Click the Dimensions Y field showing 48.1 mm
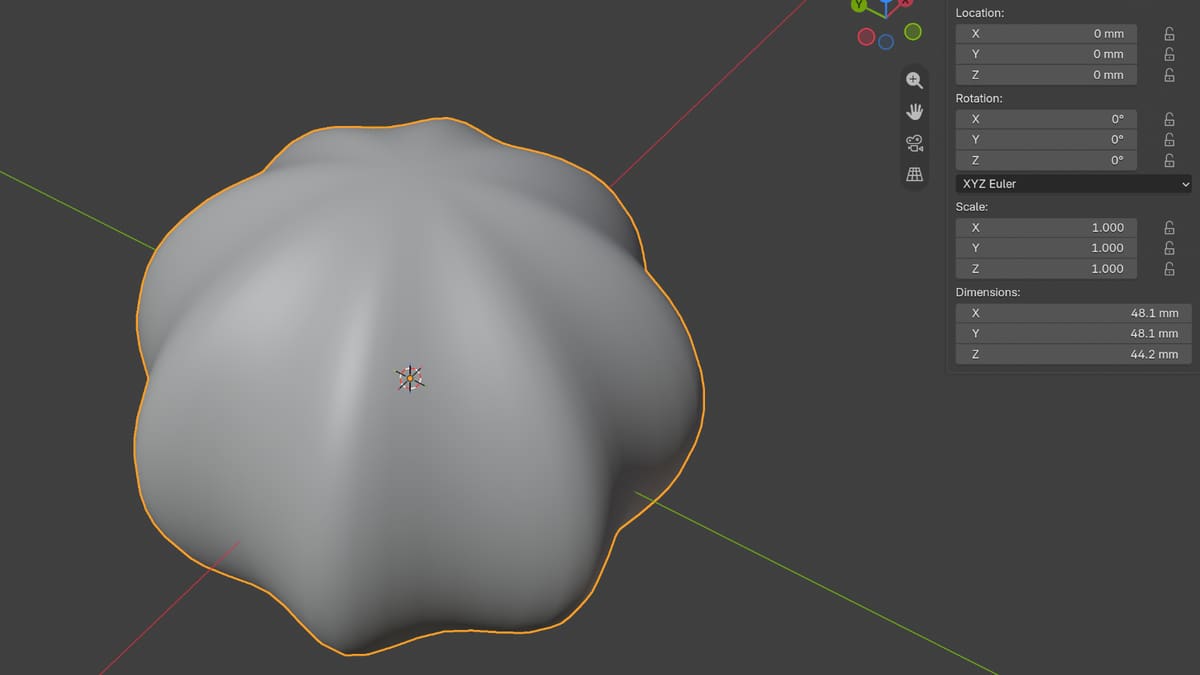The image size is (1200, 675). (x=1074, y=333)
